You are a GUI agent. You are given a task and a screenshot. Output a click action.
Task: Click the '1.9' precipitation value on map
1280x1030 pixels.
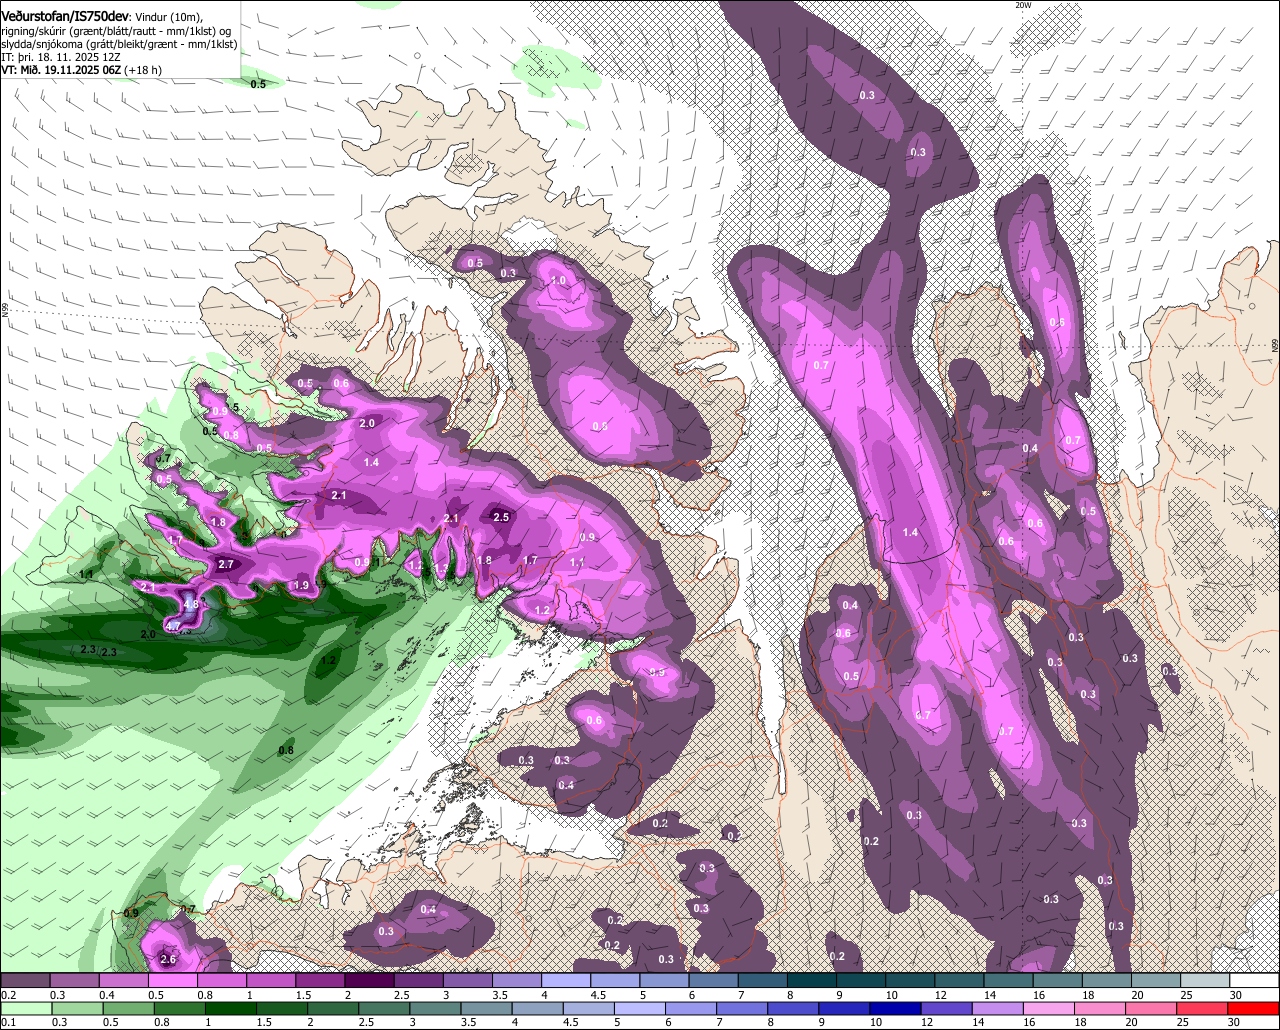(x=301, y=585)
